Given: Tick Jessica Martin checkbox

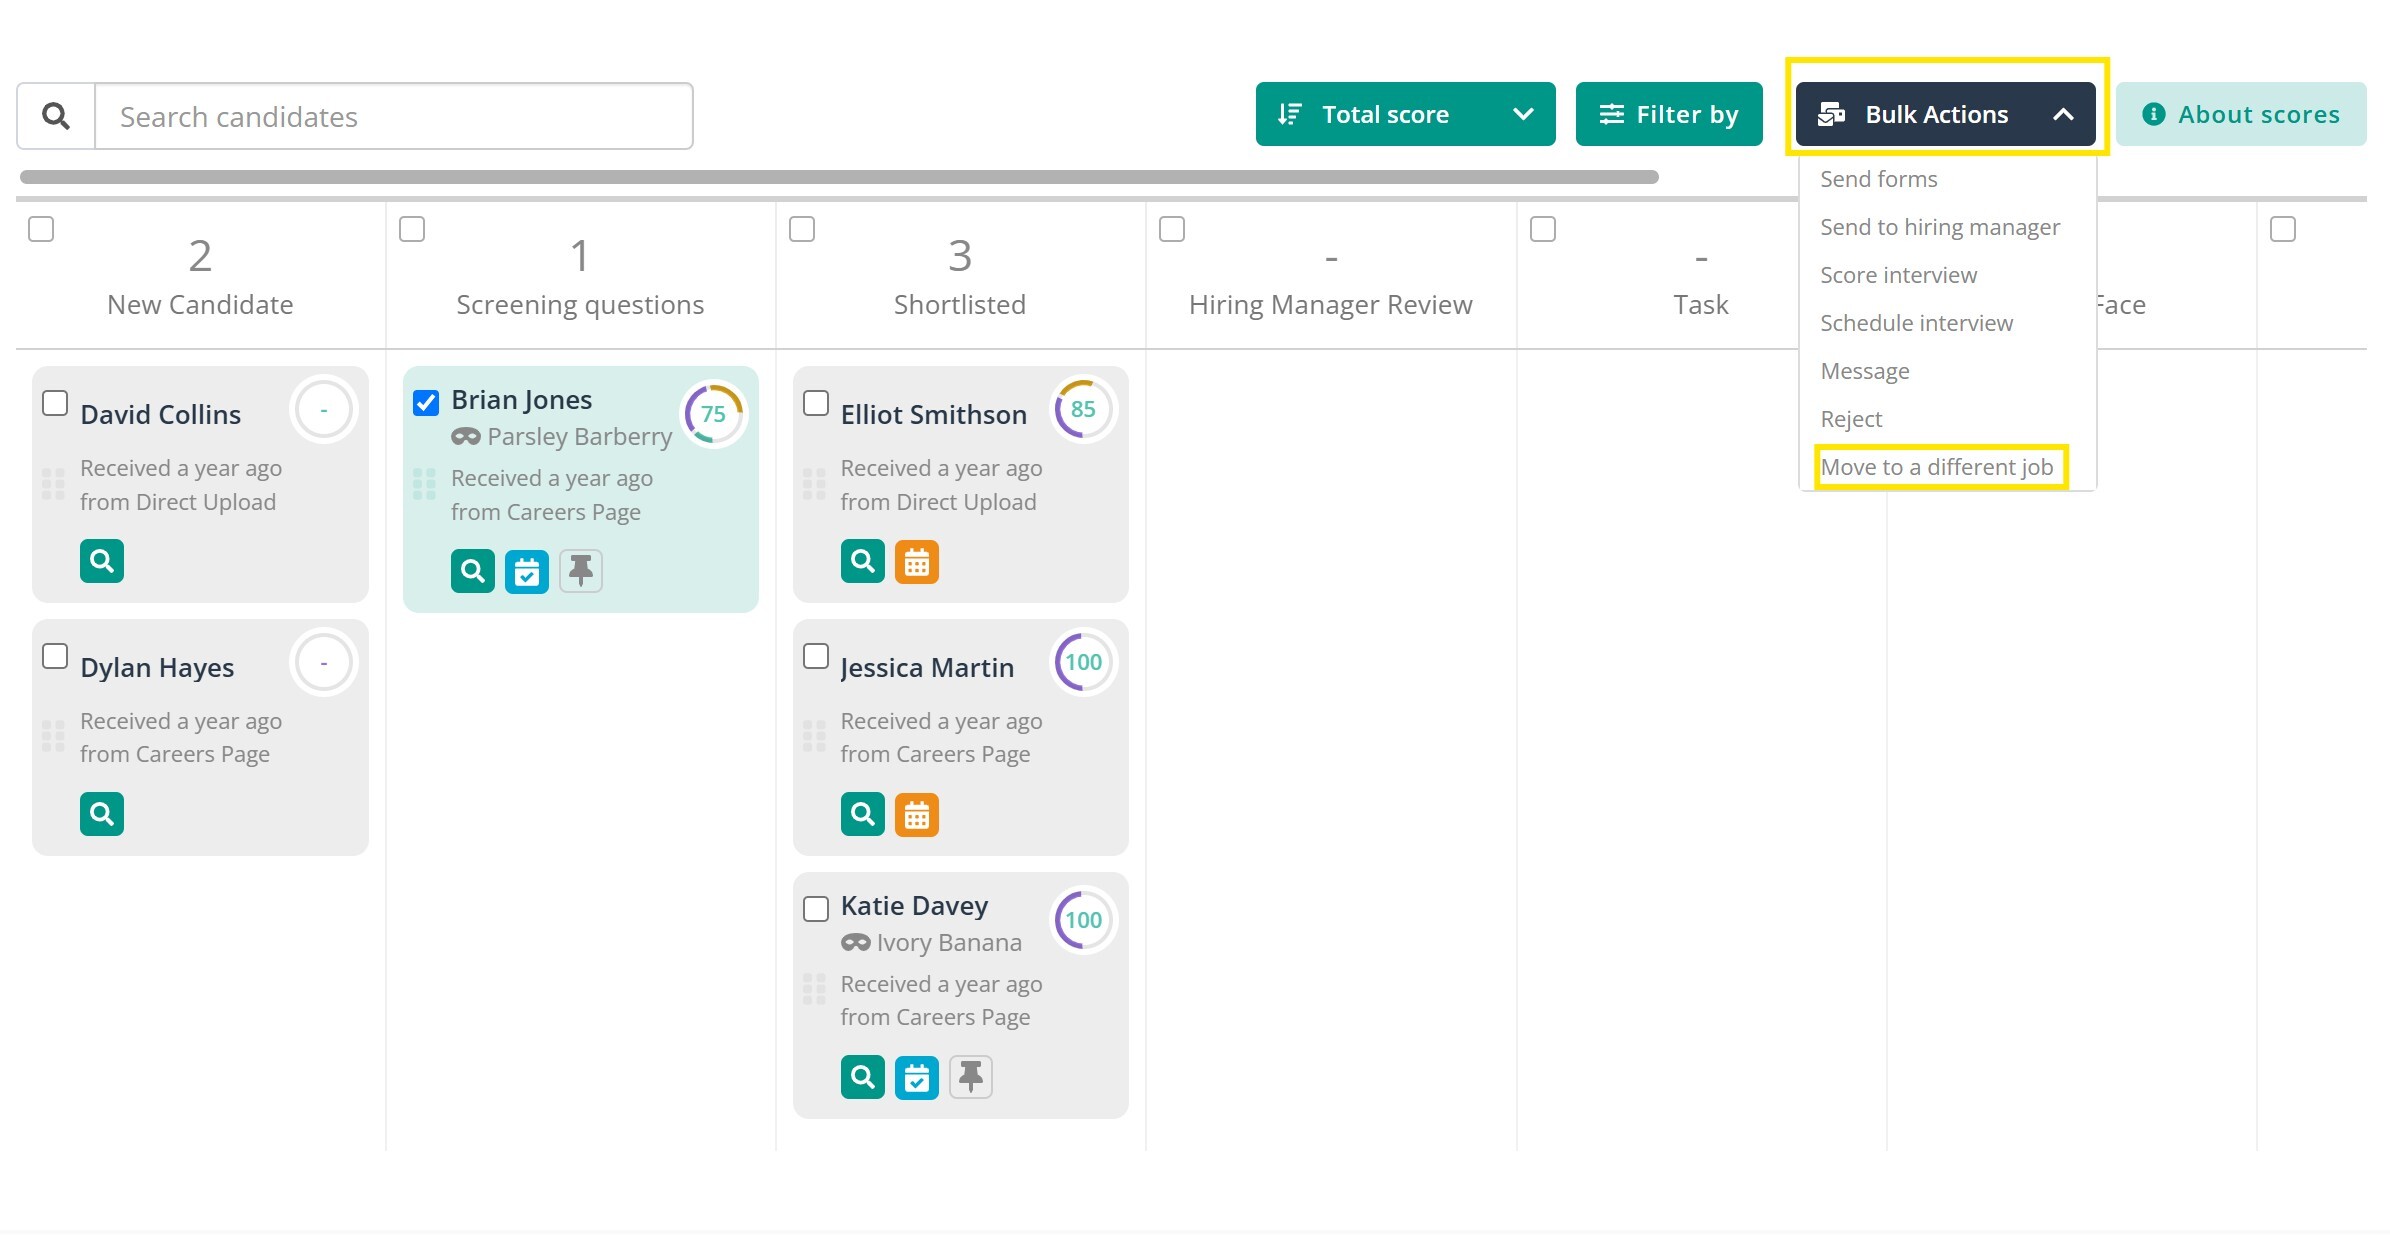Looking at the screenshot, I should pos(816,656).
